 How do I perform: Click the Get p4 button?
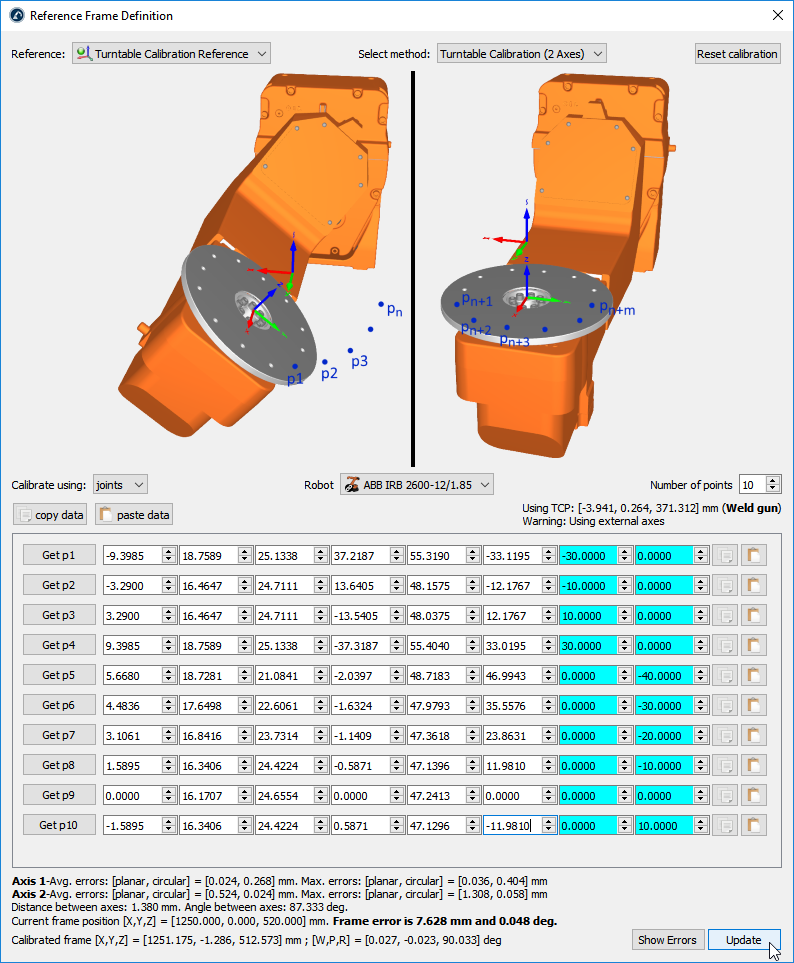(59, 645)
